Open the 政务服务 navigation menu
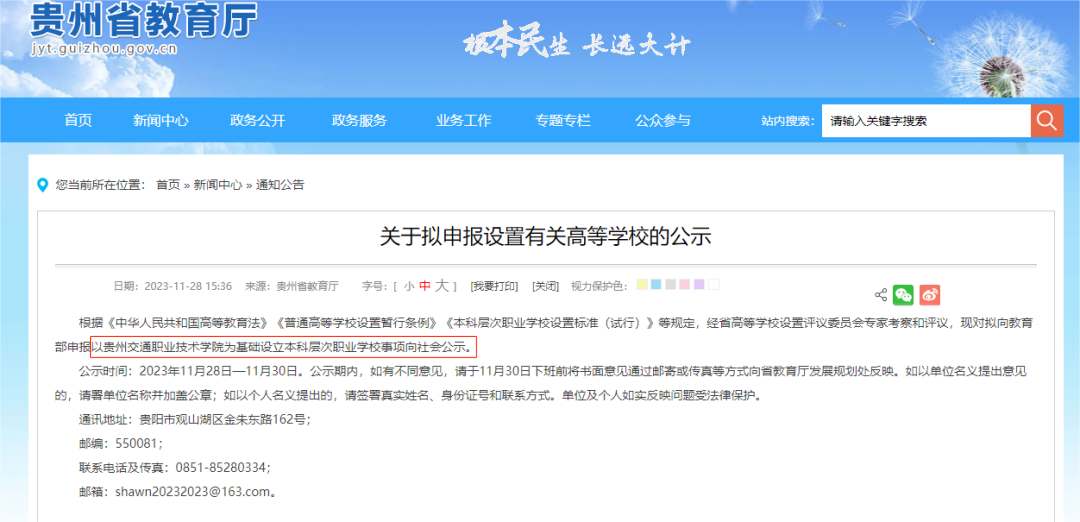Viewport: 1080px width, 522px height. point(359,121)
